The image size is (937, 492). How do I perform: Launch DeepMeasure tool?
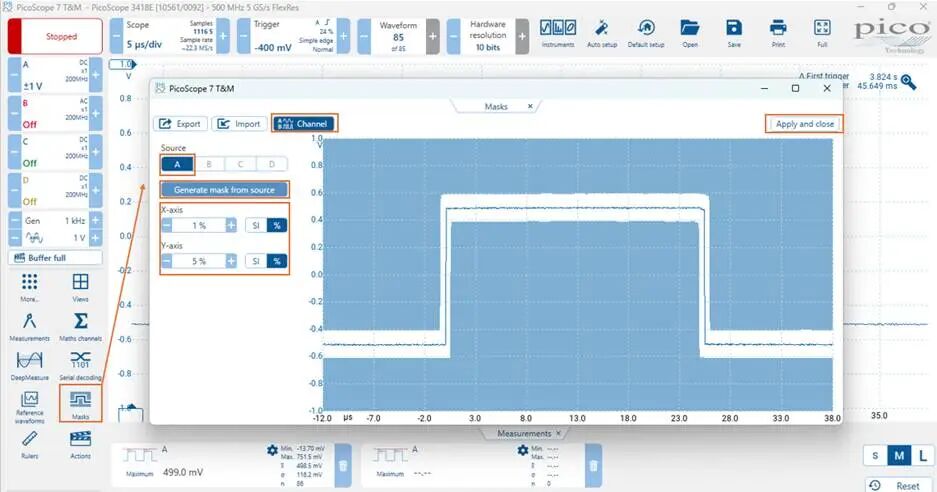point(29,366)
